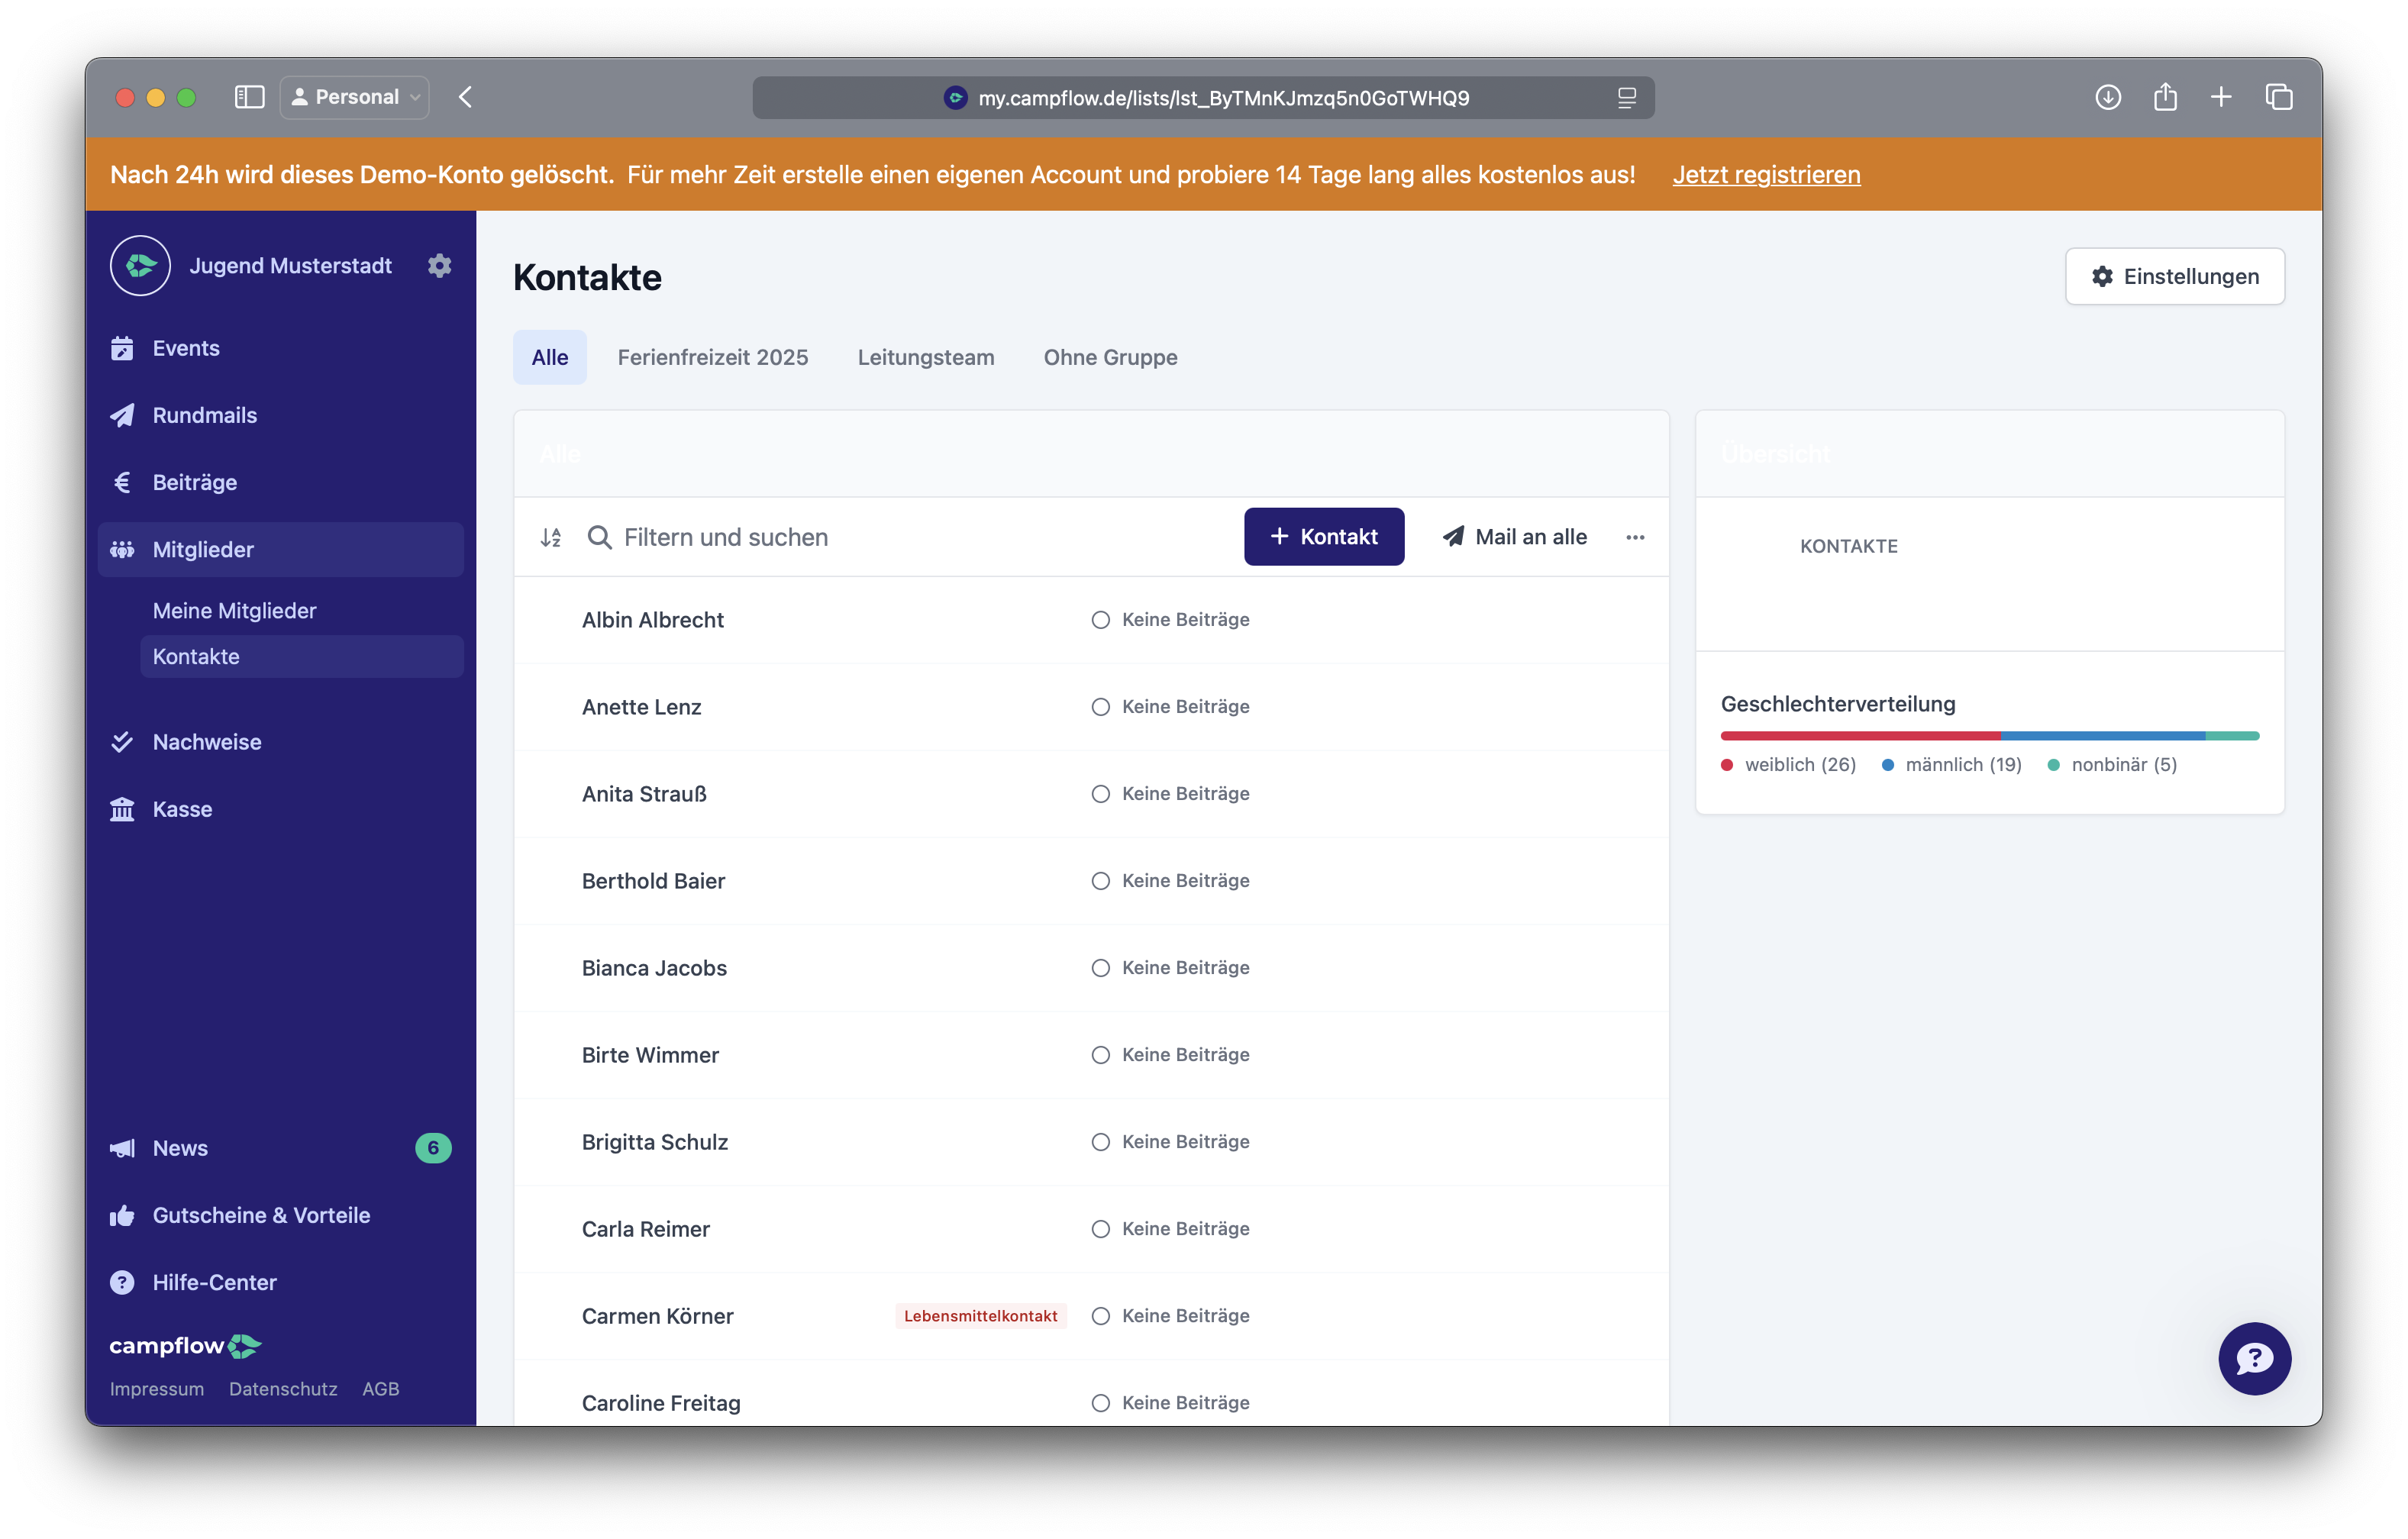Image resolution: width=2408 pixels, height=1539 pixels.
Task: Open the AGB footer link
Action: (380, 1389)
